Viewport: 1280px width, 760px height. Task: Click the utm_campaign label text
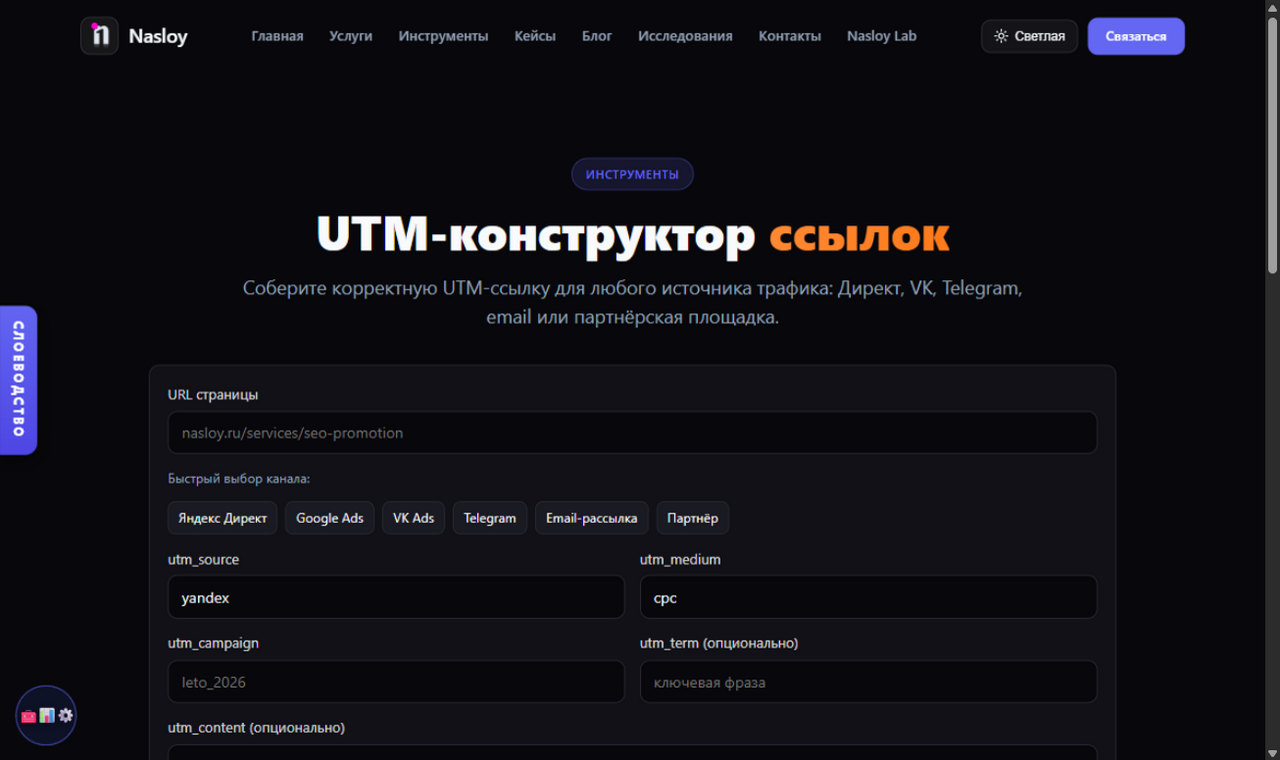click(x=213, y=643)
